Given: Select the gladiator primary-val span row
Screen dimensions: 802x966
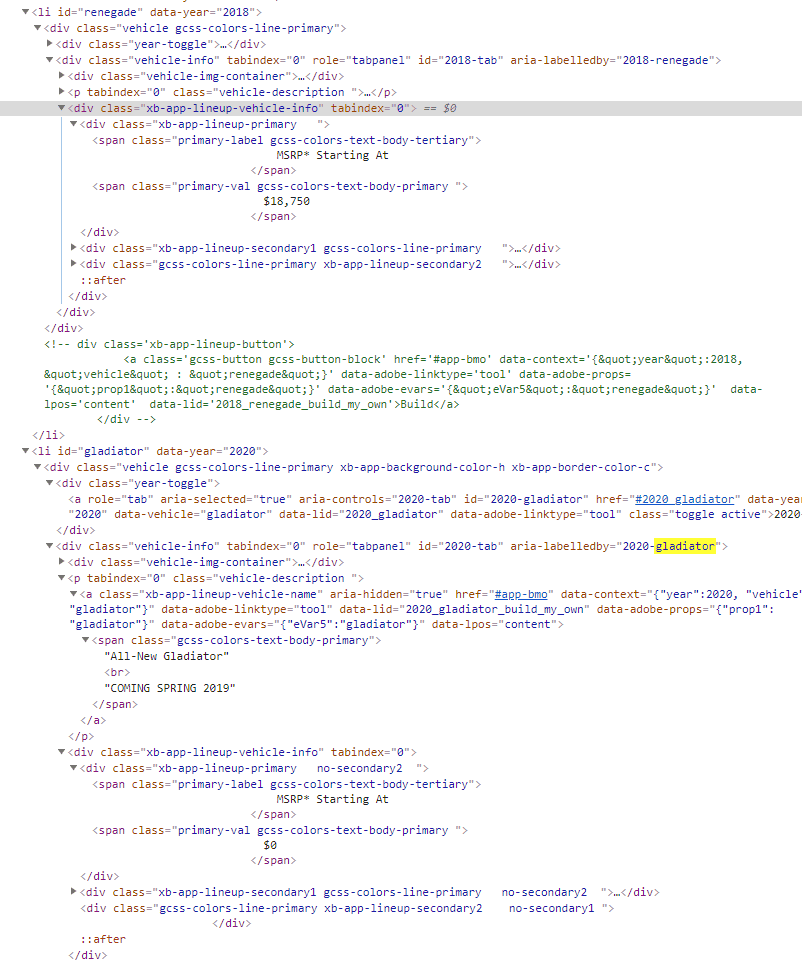Looking at the screenshot, I should 280,830.
